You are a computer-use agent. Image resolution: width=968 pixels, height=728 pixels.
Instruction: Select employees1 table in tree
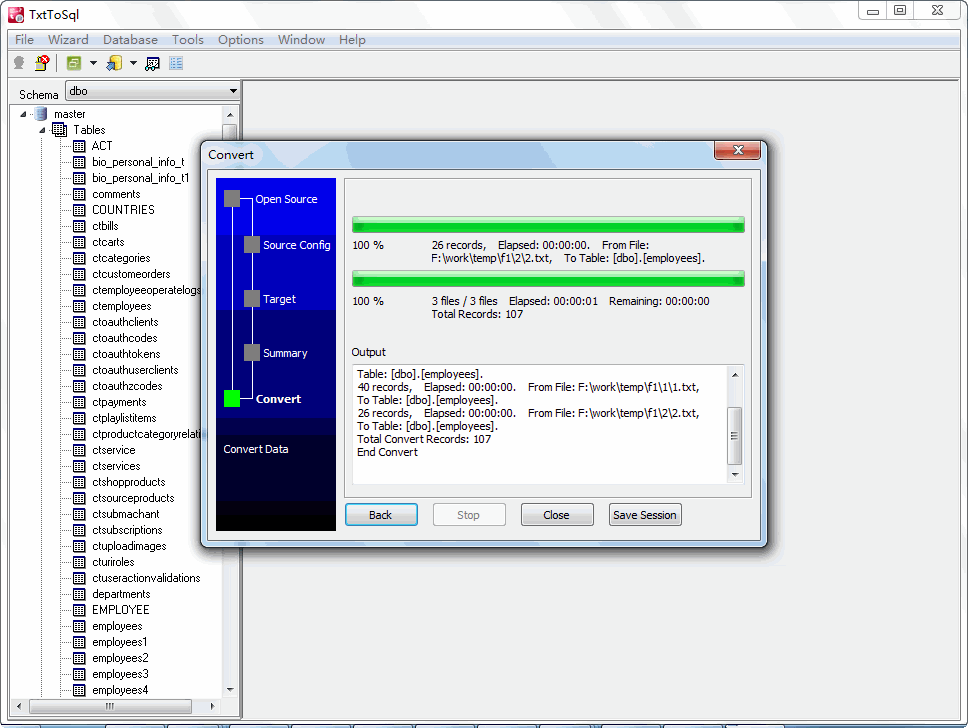coord(120,642)
